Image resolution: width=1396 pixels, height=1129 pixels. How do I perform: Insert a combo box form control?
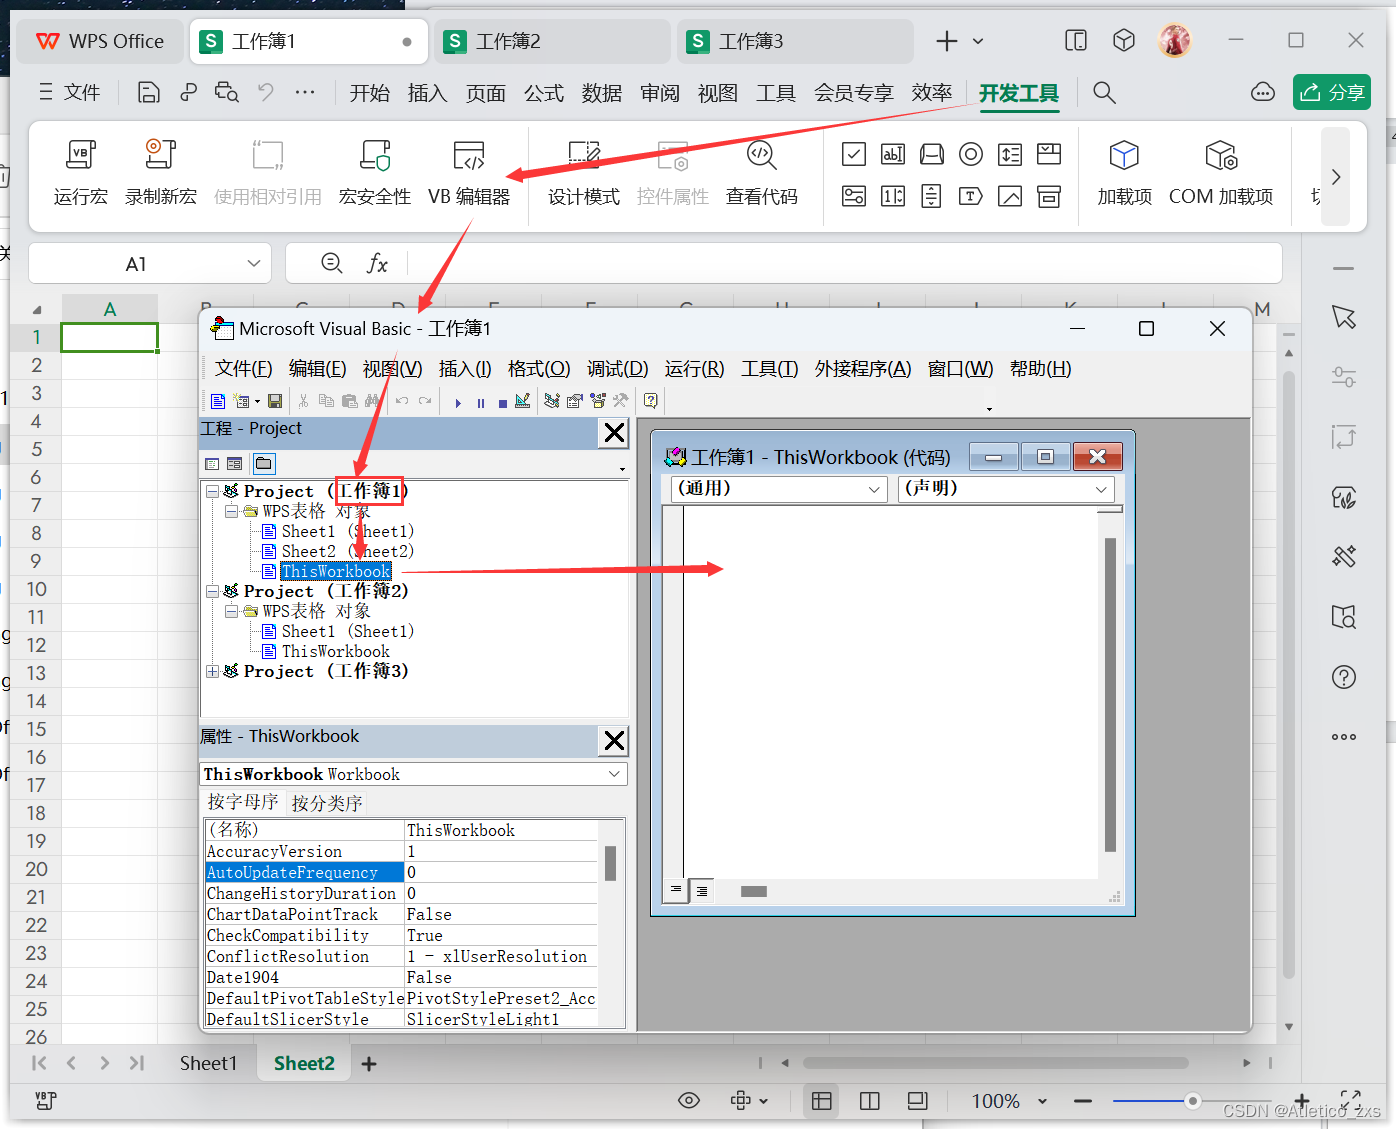coord(1048,154)
